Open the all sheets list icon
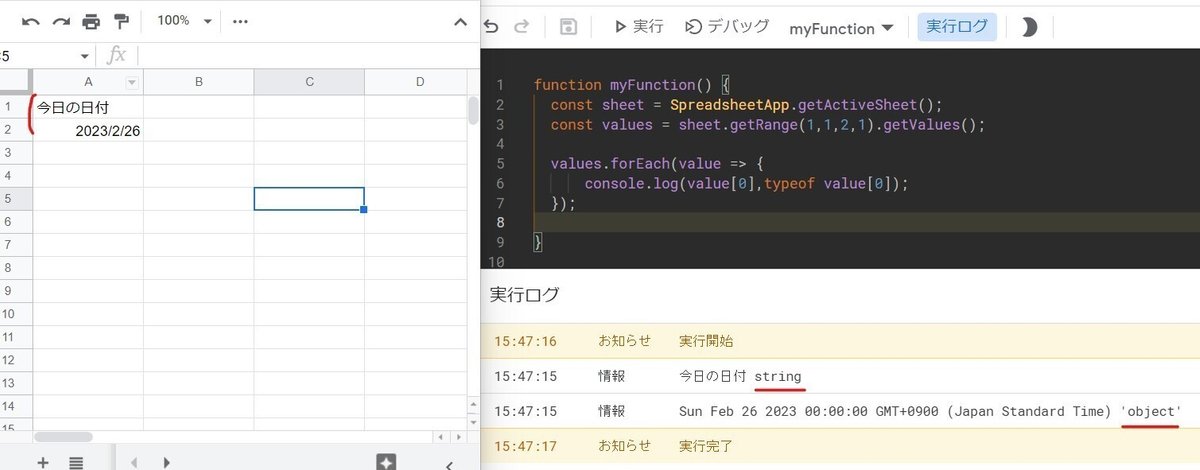The image size is (1200, 470). [x=76, y=462]
